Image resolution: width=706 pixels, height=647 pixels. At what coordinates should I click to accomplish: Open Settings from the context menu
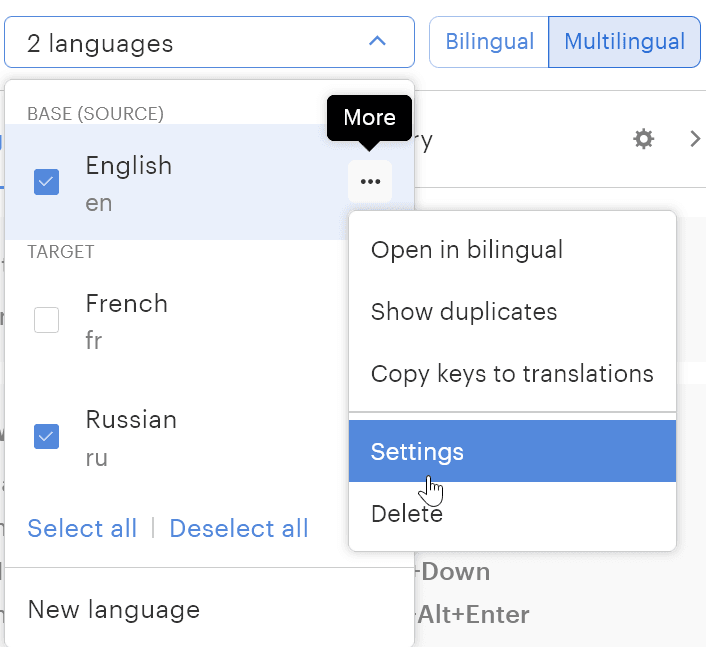pos(417,451)
